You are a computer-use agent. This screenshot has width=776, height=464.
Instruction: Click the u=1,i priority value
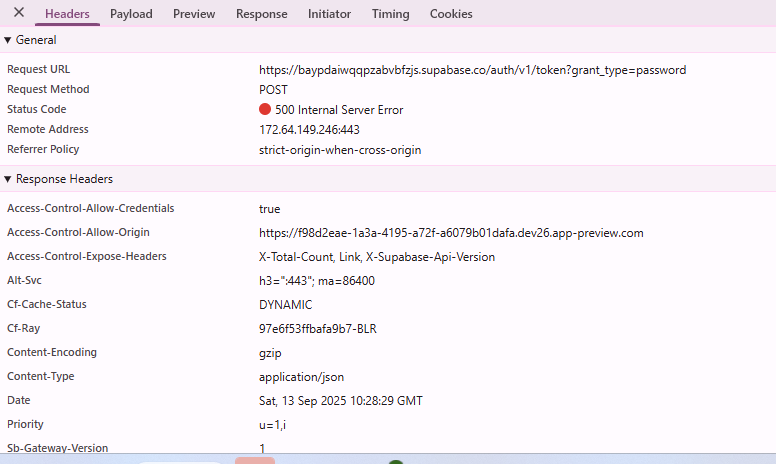click(x=272, y=425)
